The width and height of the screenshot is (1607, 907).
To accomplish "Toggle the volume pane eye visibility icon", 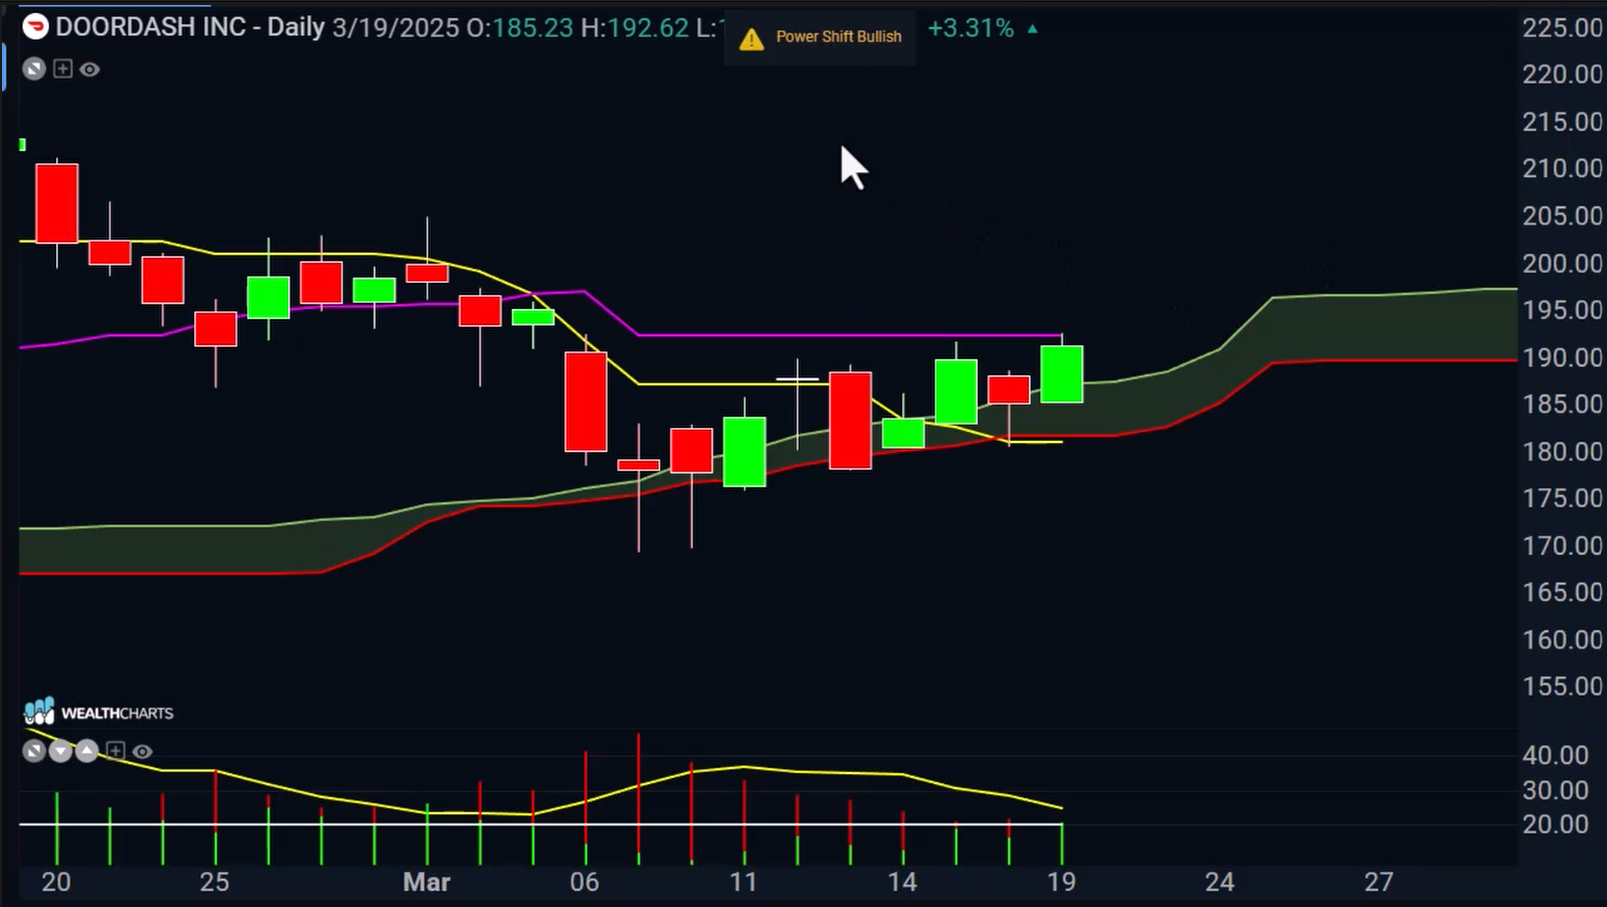I will coord(143,751).
